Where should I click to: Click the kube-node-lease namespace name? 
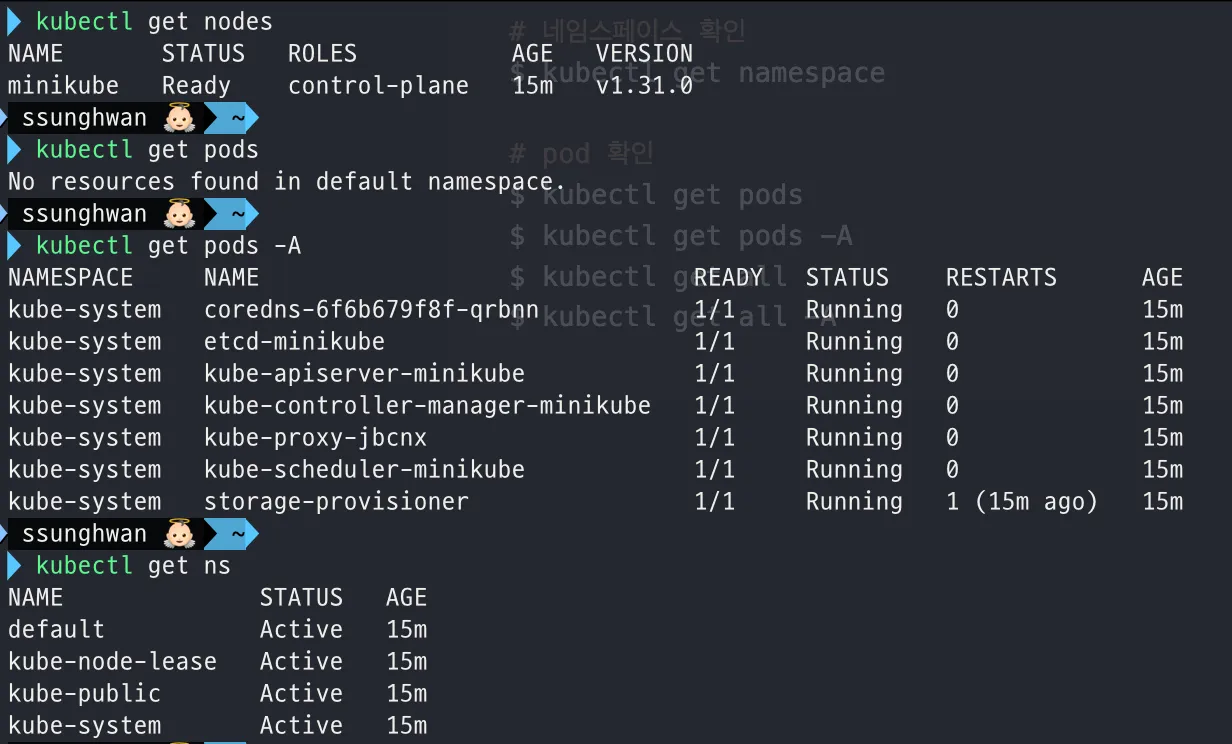[x=112, y=662]
